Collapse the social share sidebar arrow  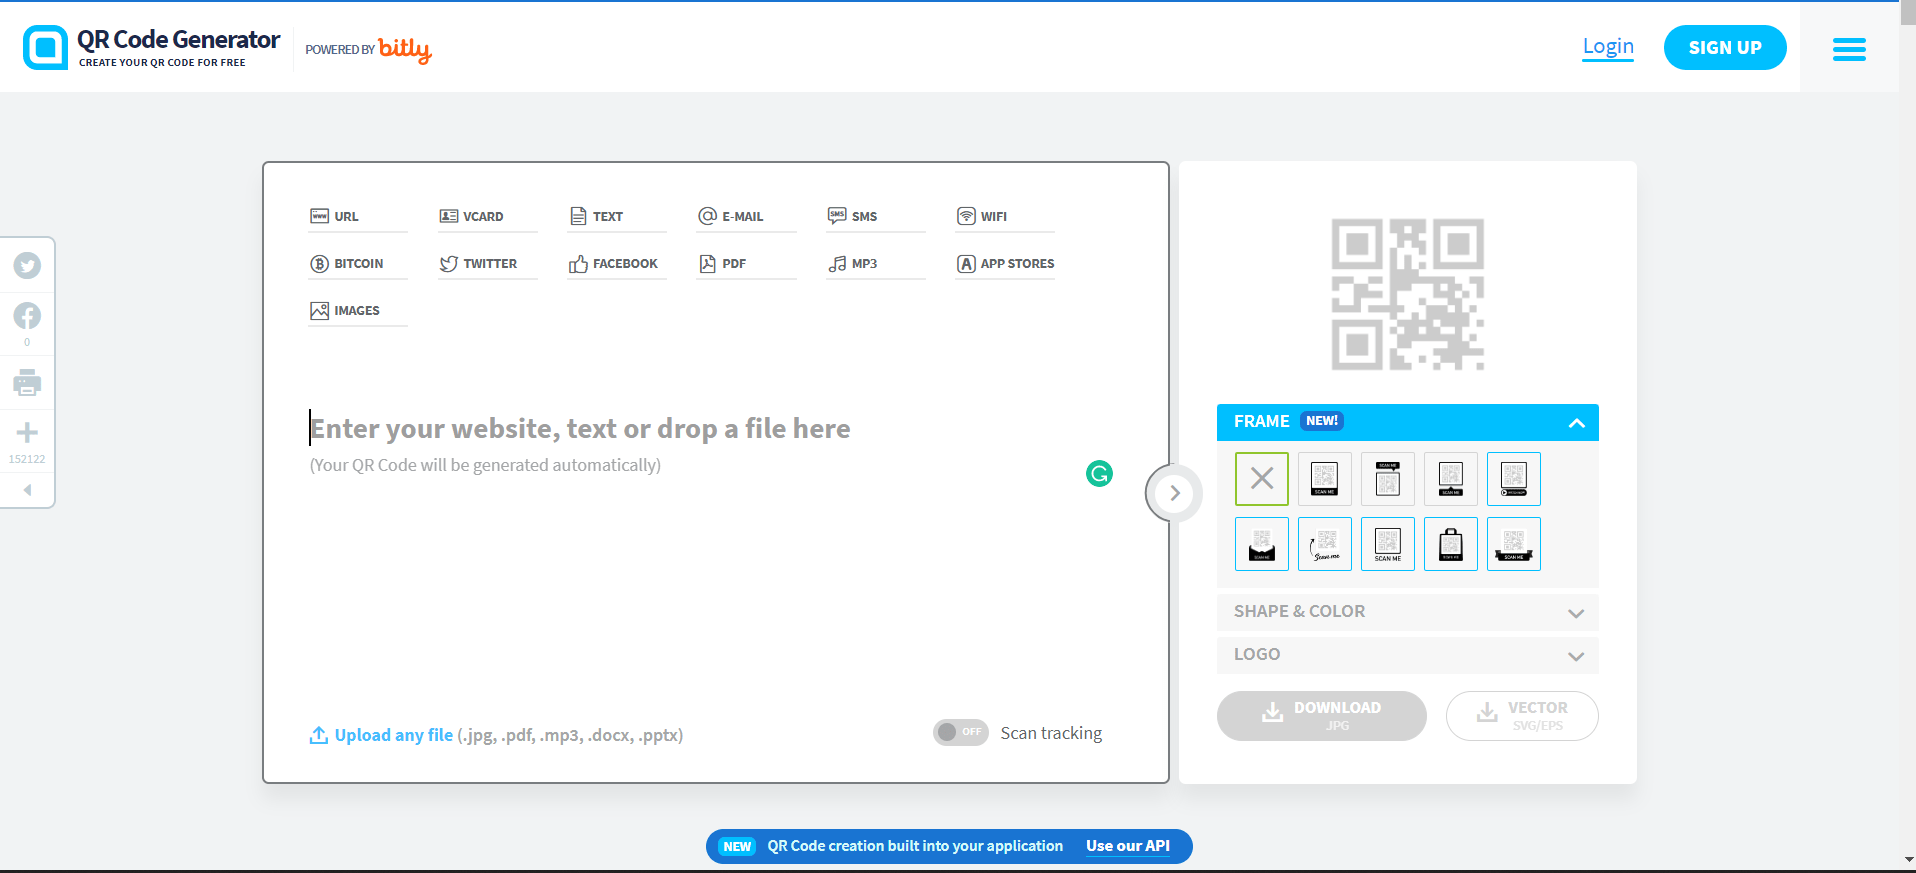(x=27, y=490)
